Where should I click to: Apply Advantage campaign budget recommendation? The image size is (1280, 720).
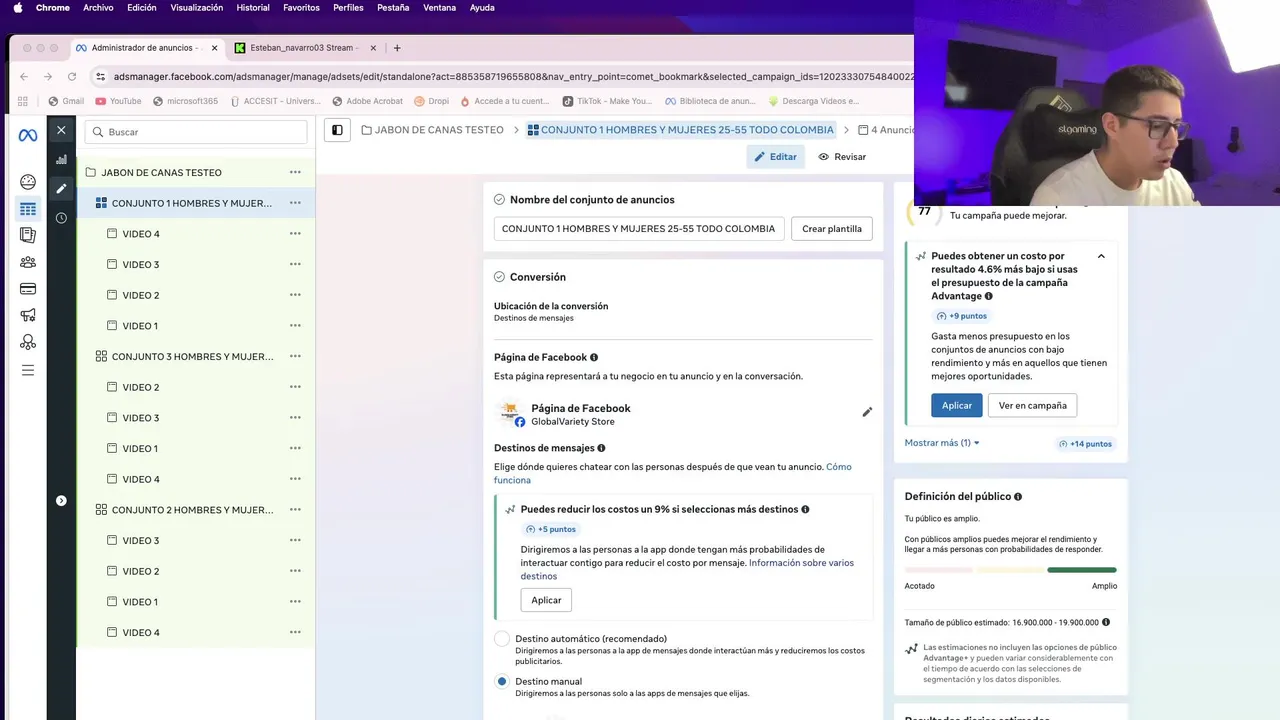coord(956,405)
